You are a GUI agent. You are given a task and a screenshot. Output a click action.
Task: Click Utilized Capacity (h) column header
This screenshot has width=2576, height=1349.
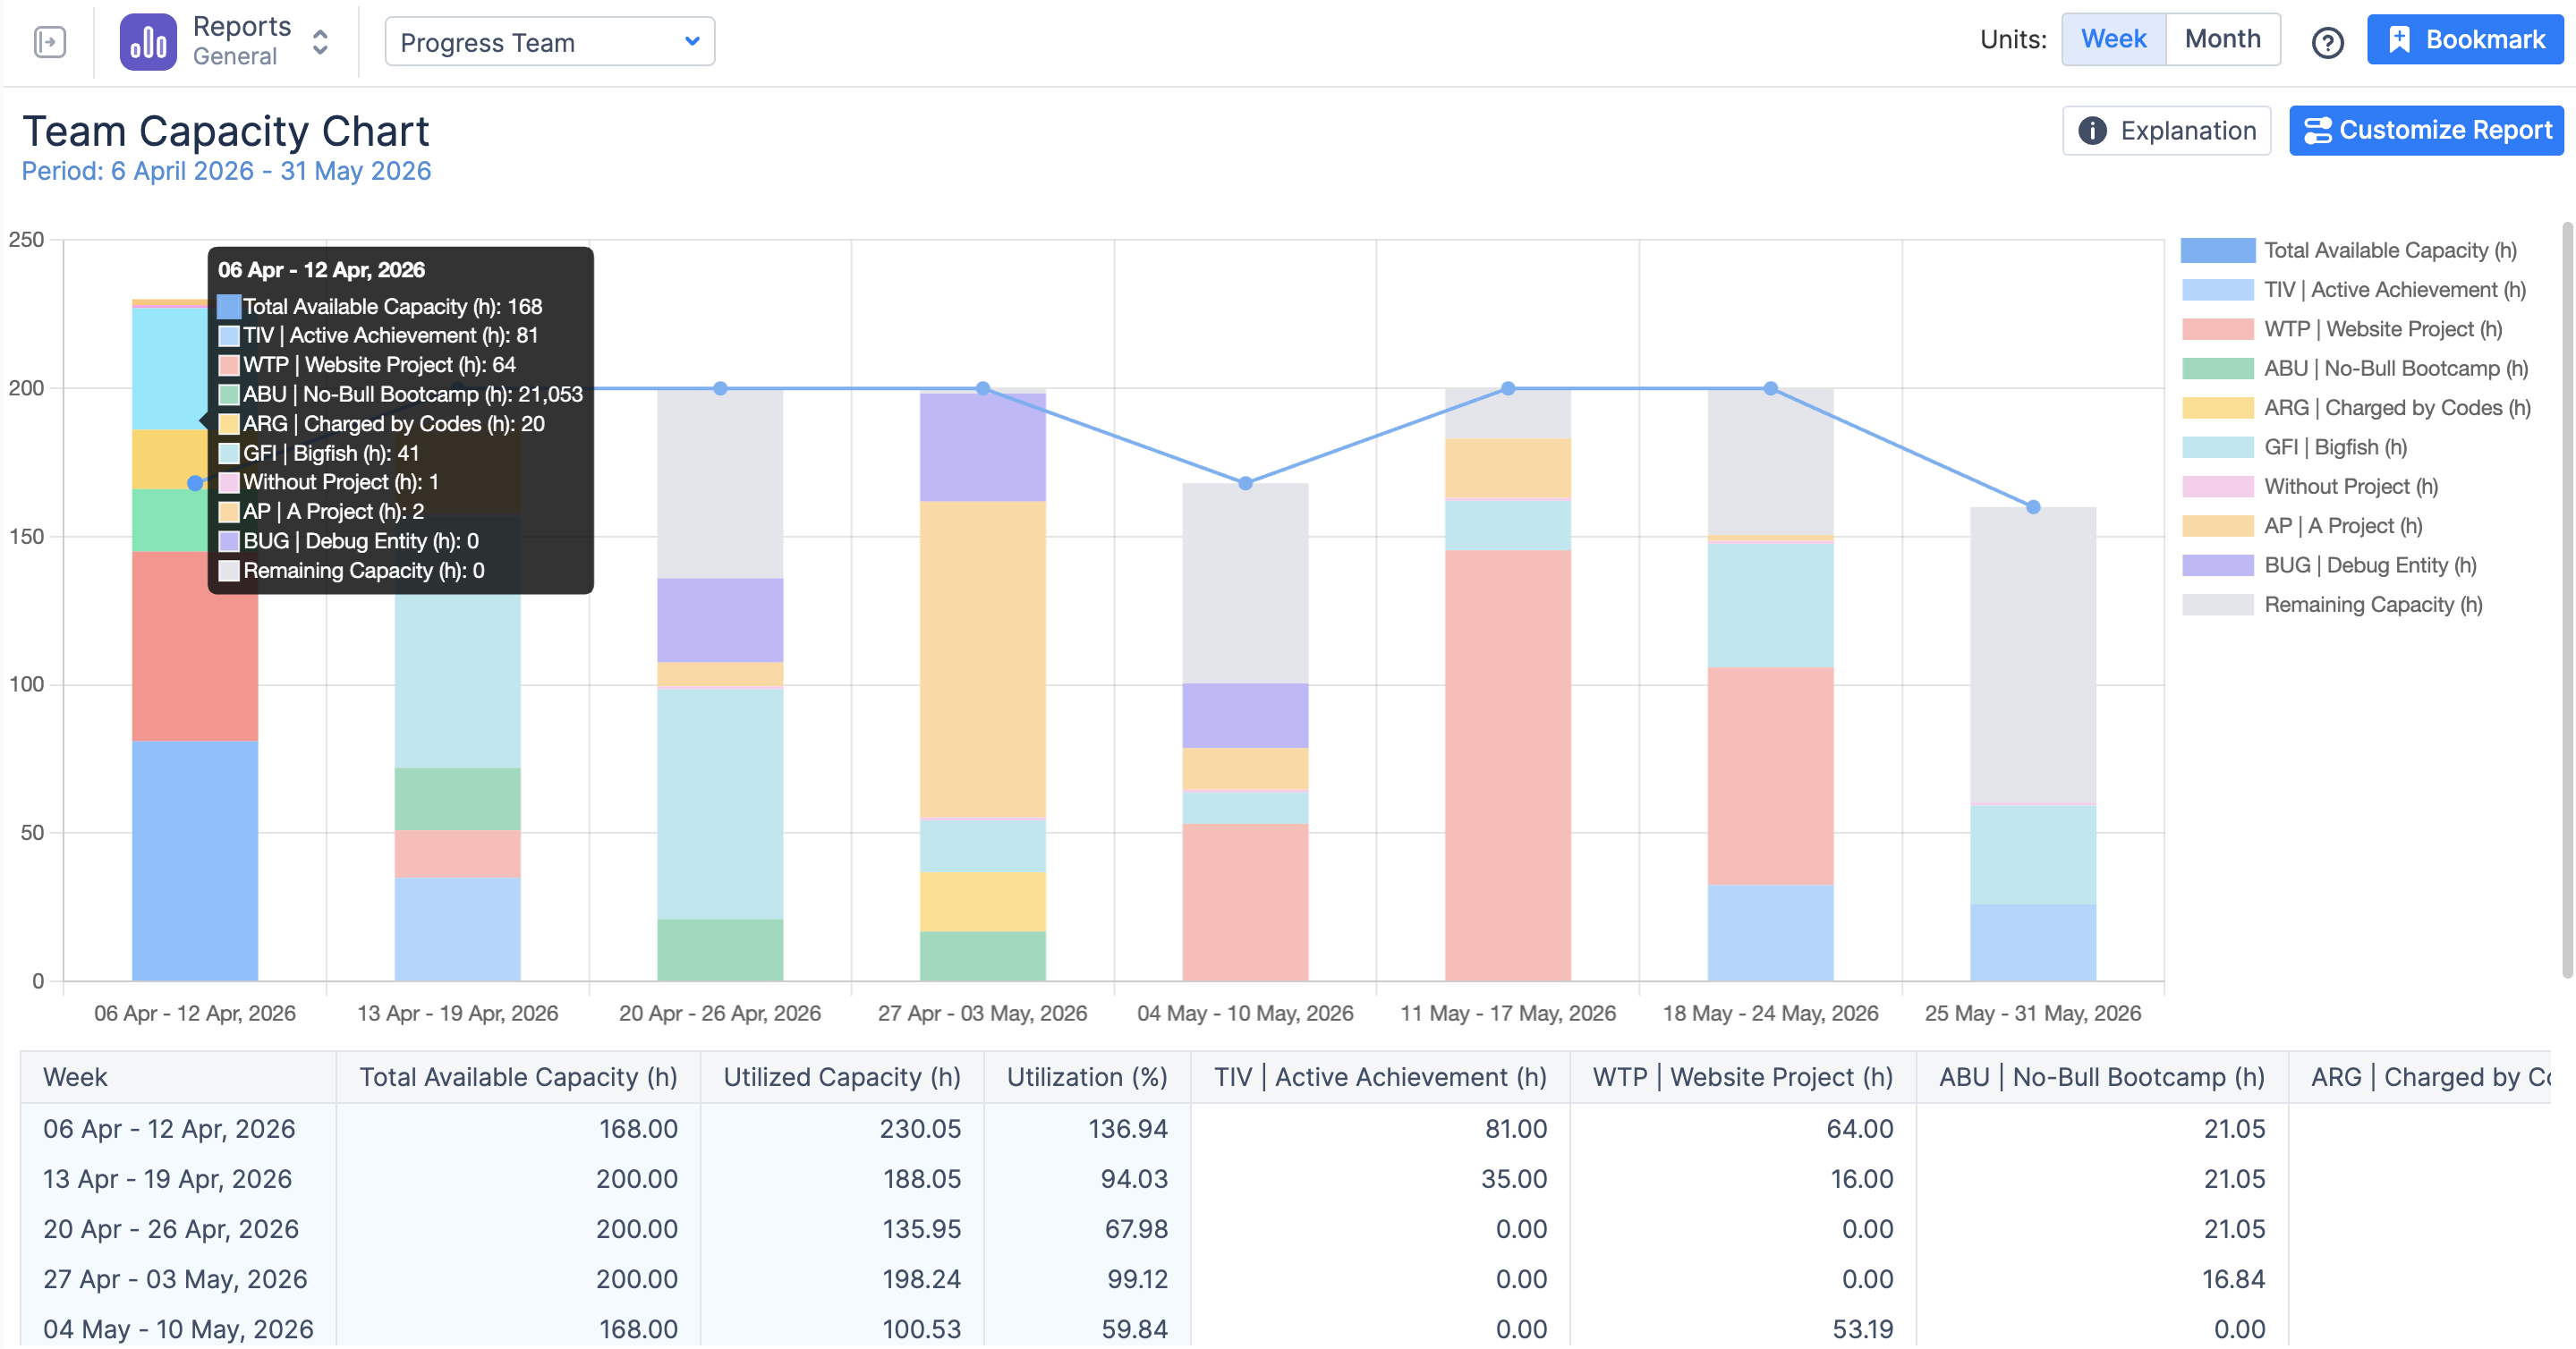pyautogui.click(x=842, y=1077)
